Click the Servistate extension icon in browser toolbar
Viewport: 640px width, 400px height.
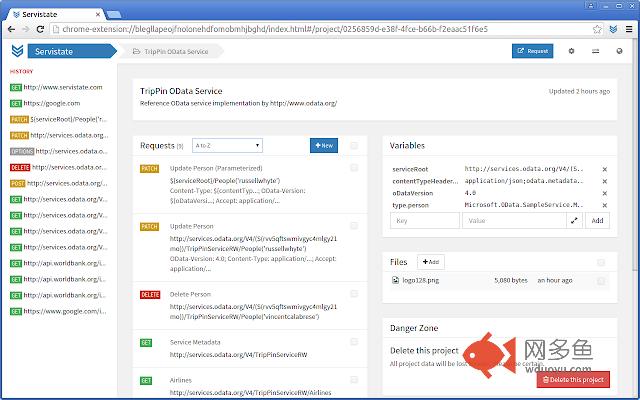coord(613,29)
